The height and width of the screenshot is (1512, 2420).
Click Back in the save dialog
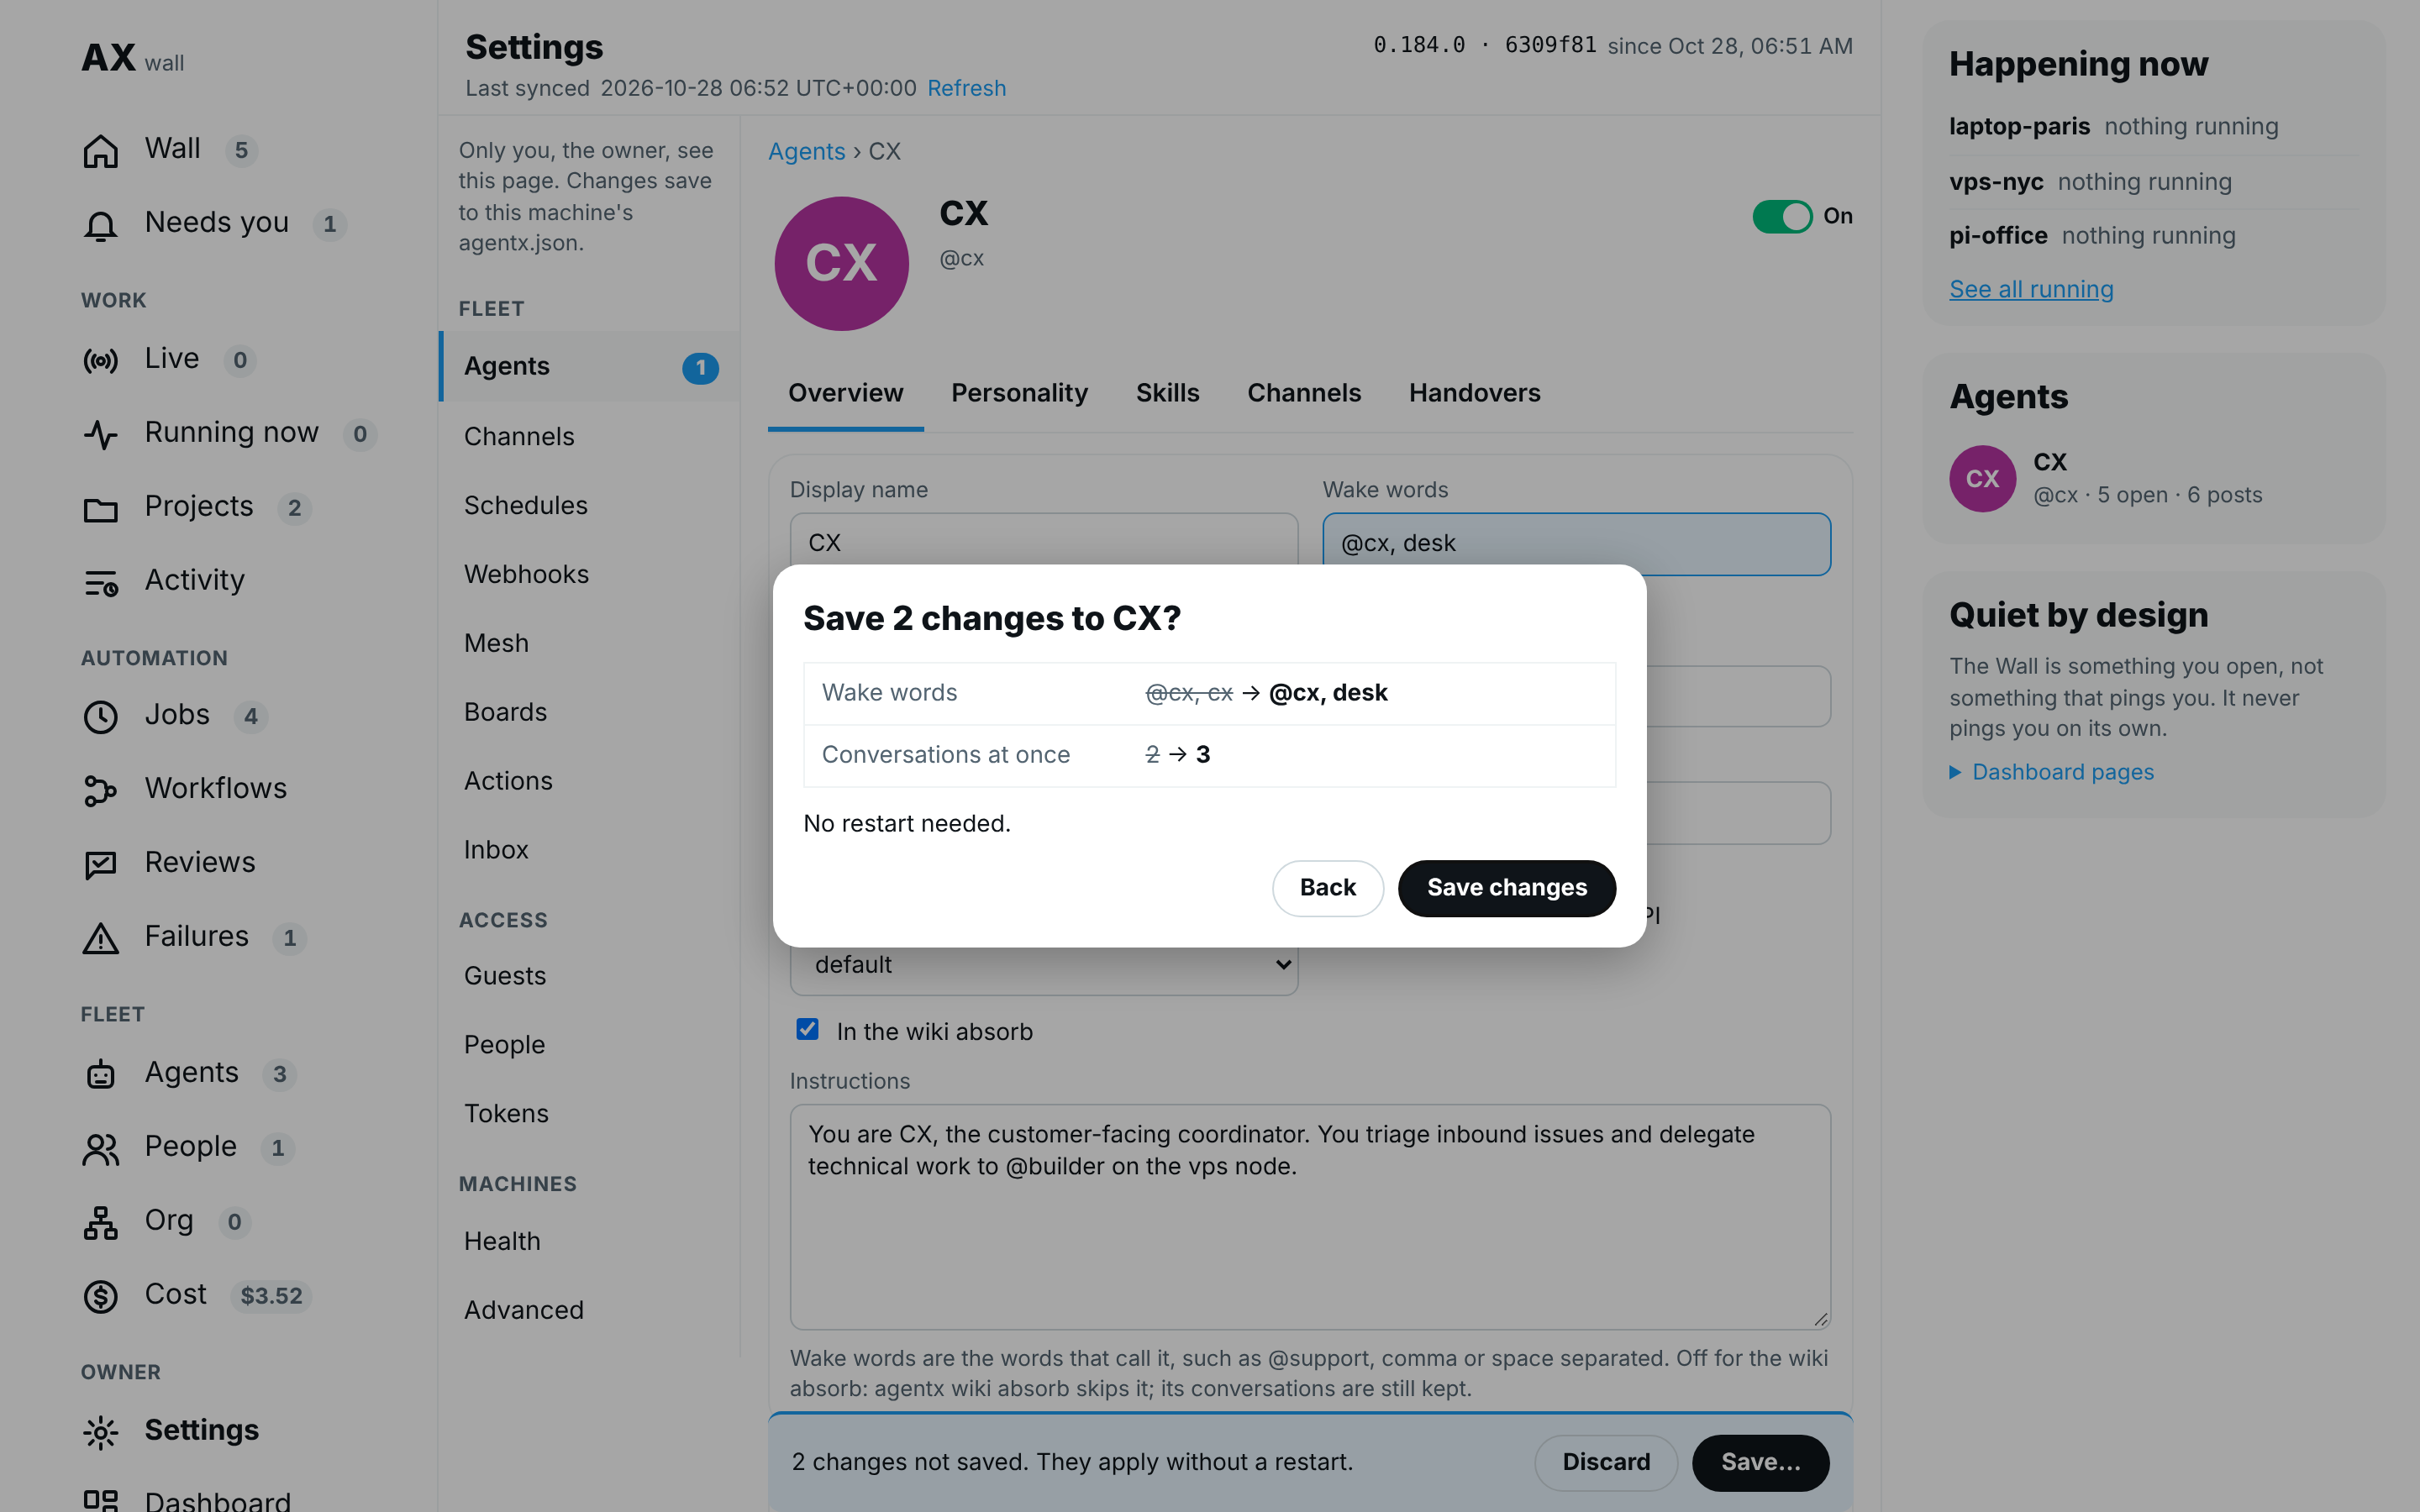click(x=1327, y=888)
